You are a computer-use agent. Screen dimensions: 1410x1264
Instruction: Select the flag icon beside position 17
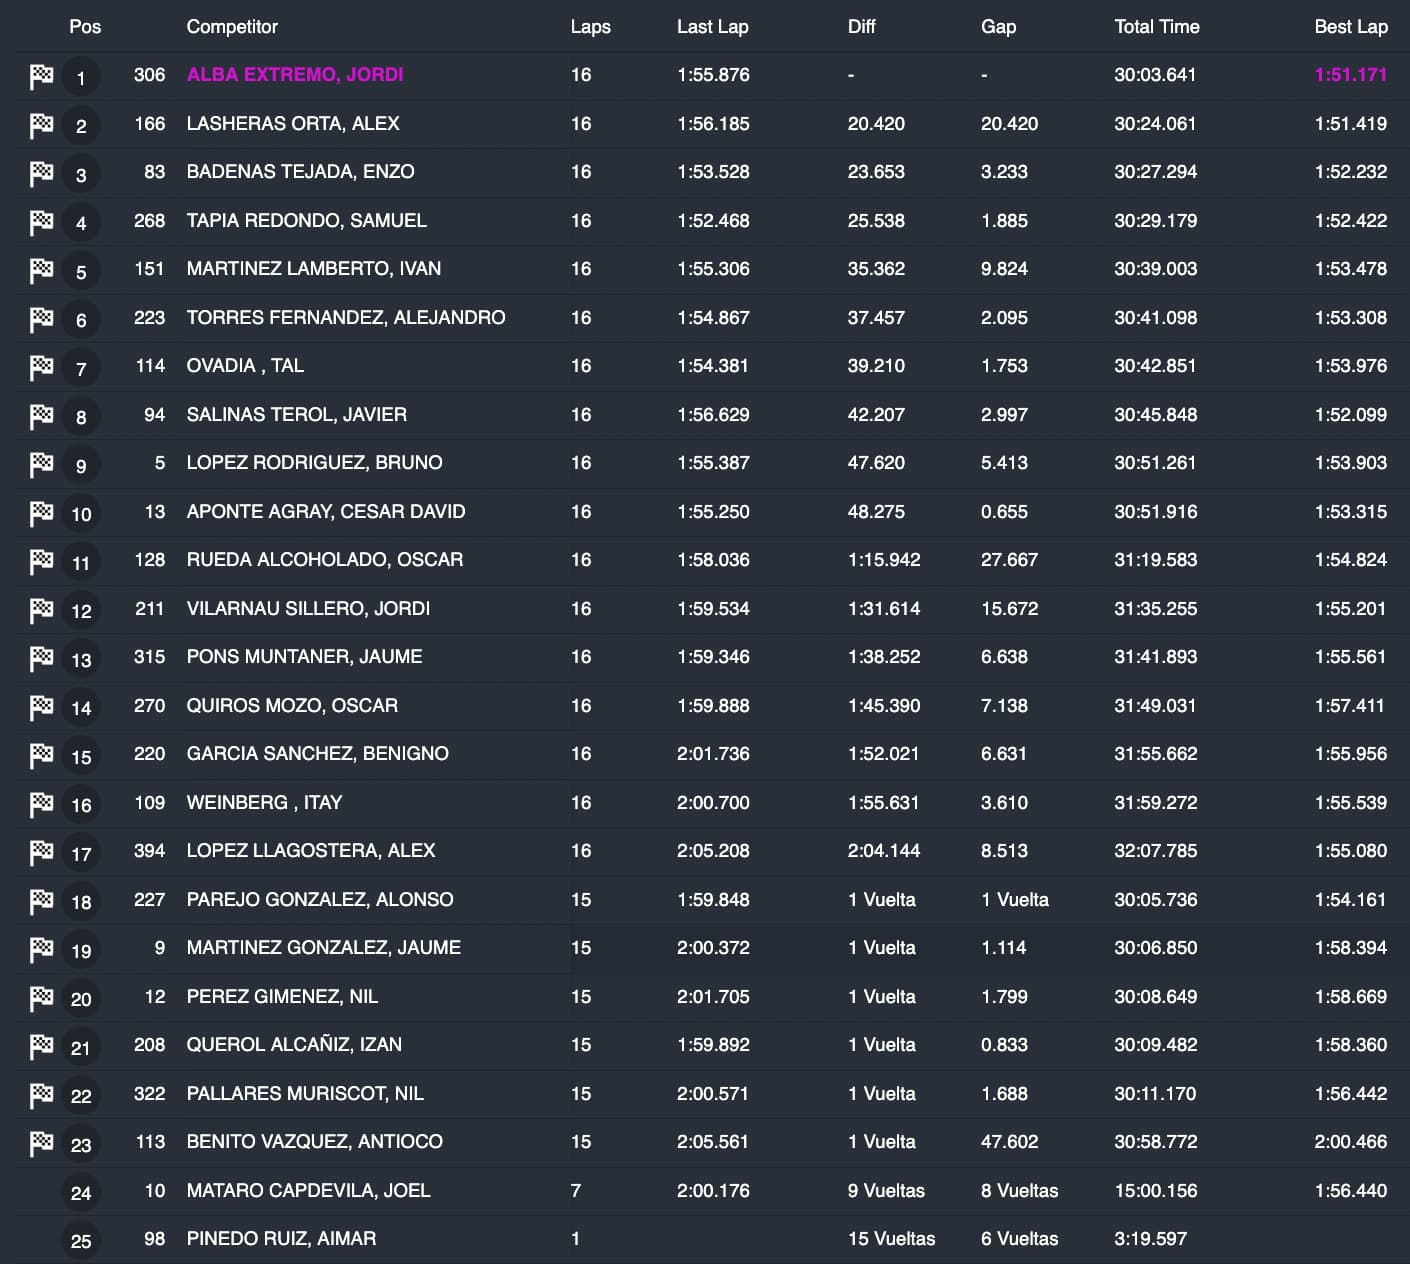point(41,852)
